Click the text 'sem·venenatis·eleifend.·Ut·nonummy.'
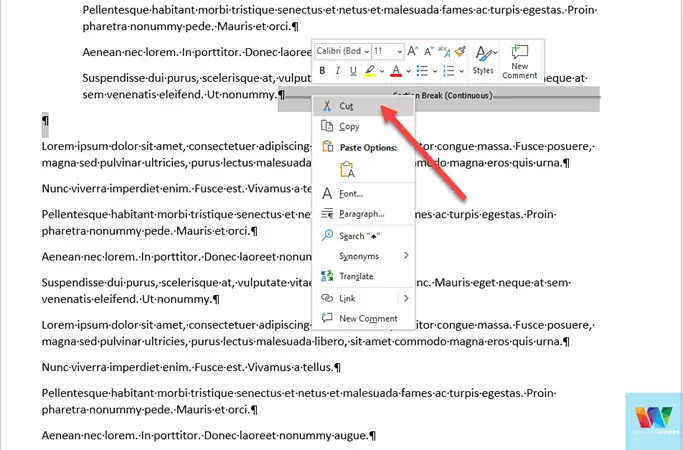683x450 pixels. [x=180, y=95]
